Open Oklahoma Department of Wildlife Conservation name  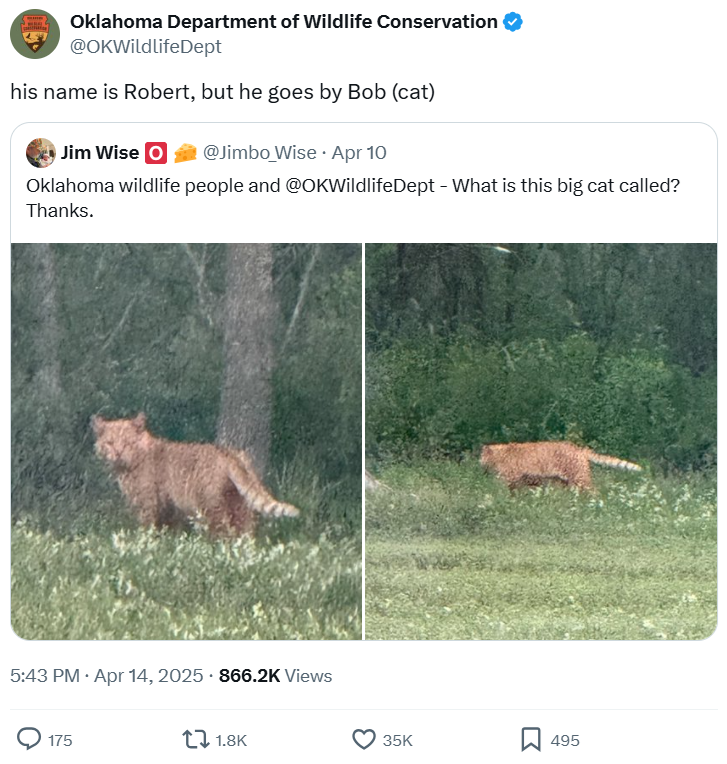tap(283, 22)
